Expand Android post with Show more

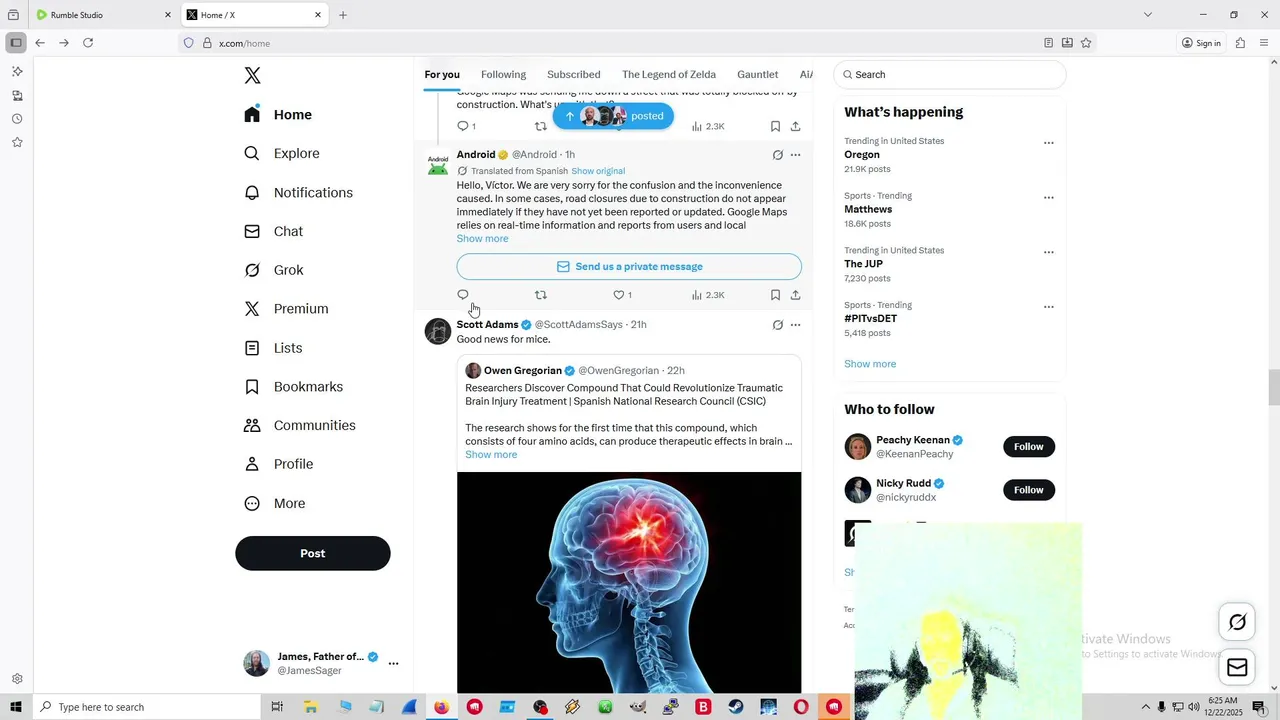pyautogui.click(x=483, y=239)
